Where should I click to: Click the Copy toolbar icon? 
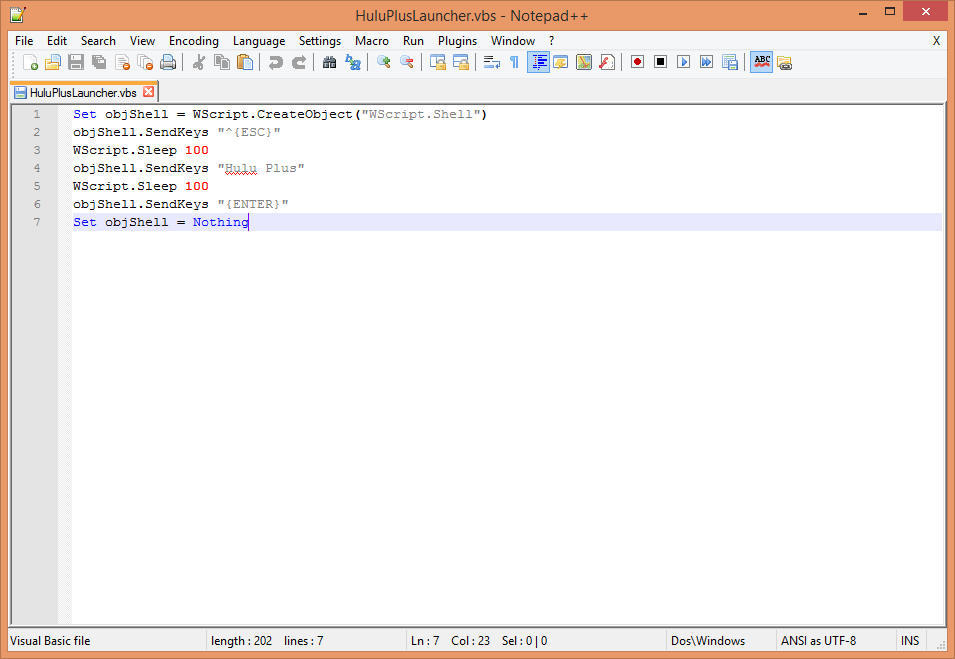tap(222, 62)
